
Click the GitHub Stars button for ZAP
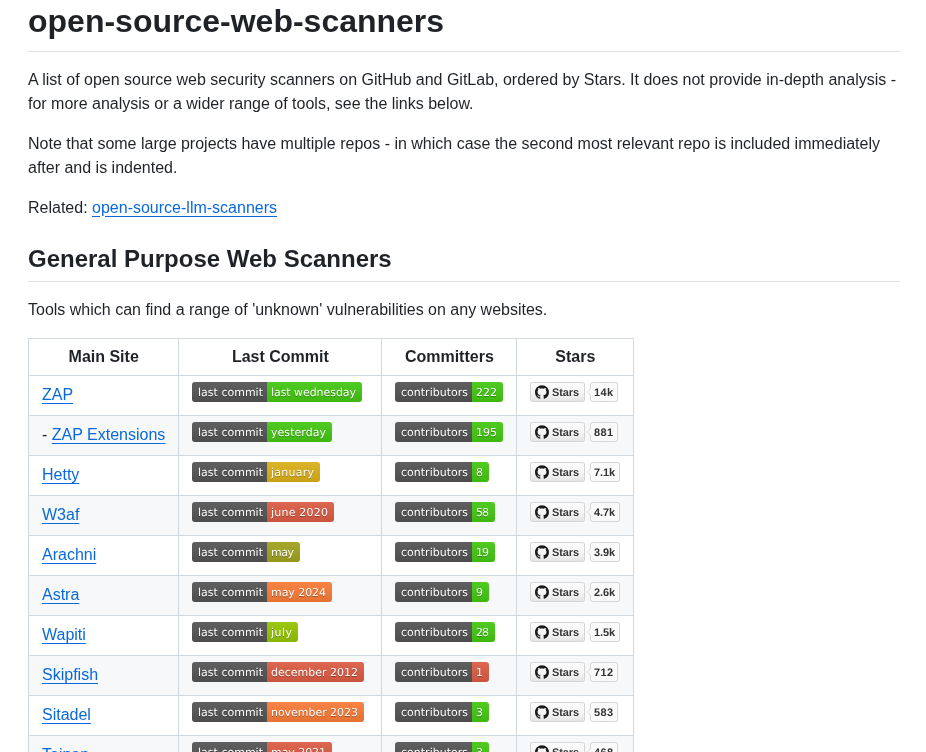coord(557,392)
